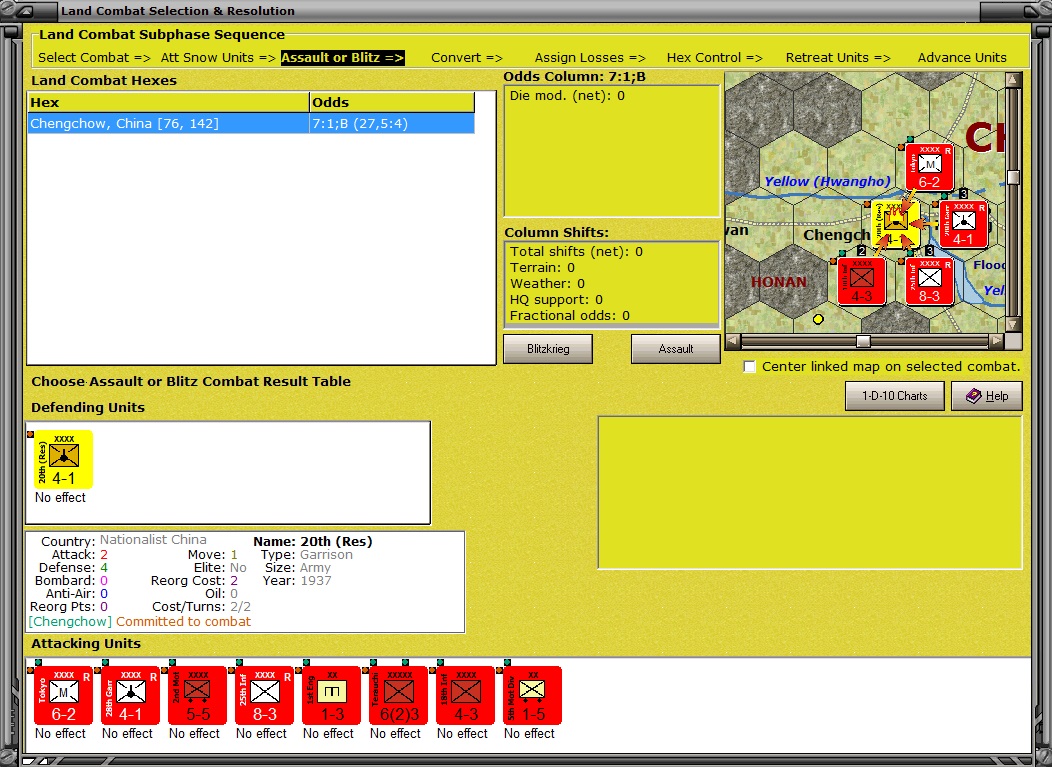Click the Retreat Units subphase step
This screenshot has height=767, width=1052.
click(x=838, y=58)
